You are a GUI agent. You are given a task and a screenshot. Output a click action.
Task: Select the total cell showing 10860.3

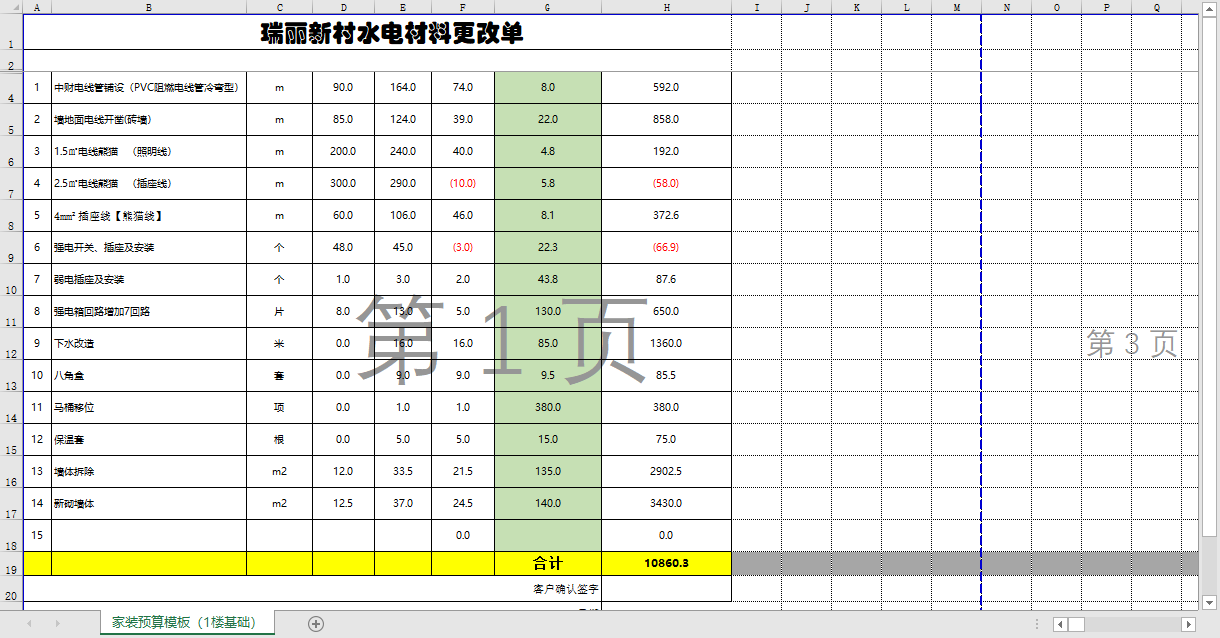click(666, 563)
